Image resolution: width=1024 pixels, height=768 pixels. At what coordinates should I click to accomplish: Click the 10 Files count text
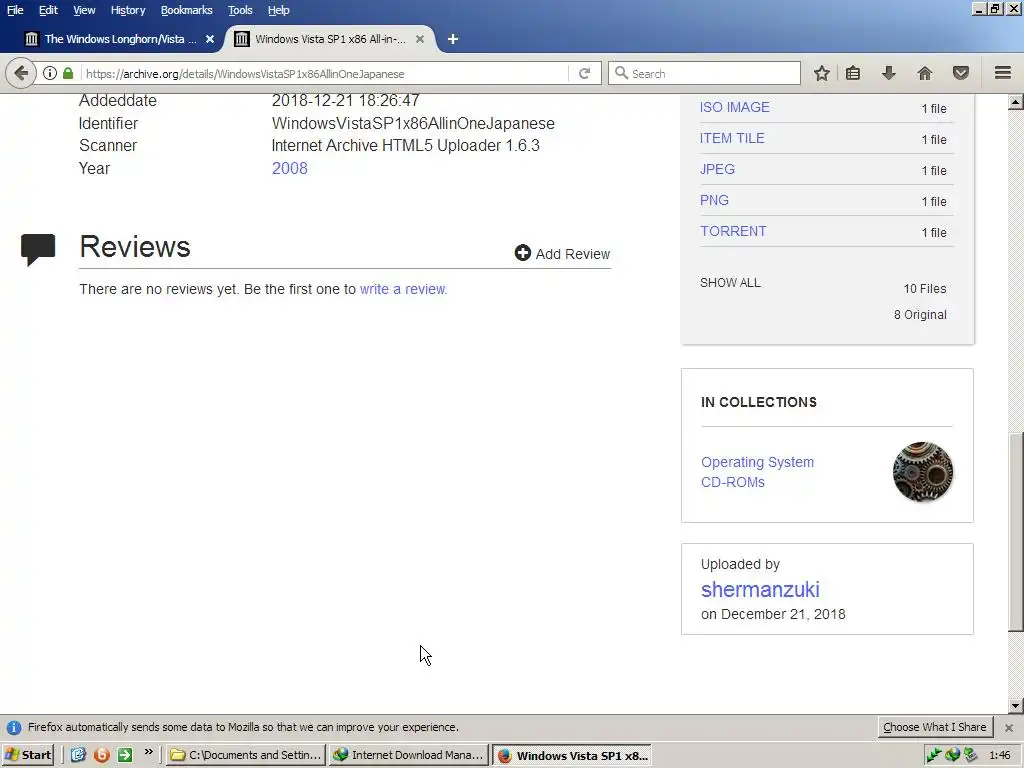[x=925, y=288]
